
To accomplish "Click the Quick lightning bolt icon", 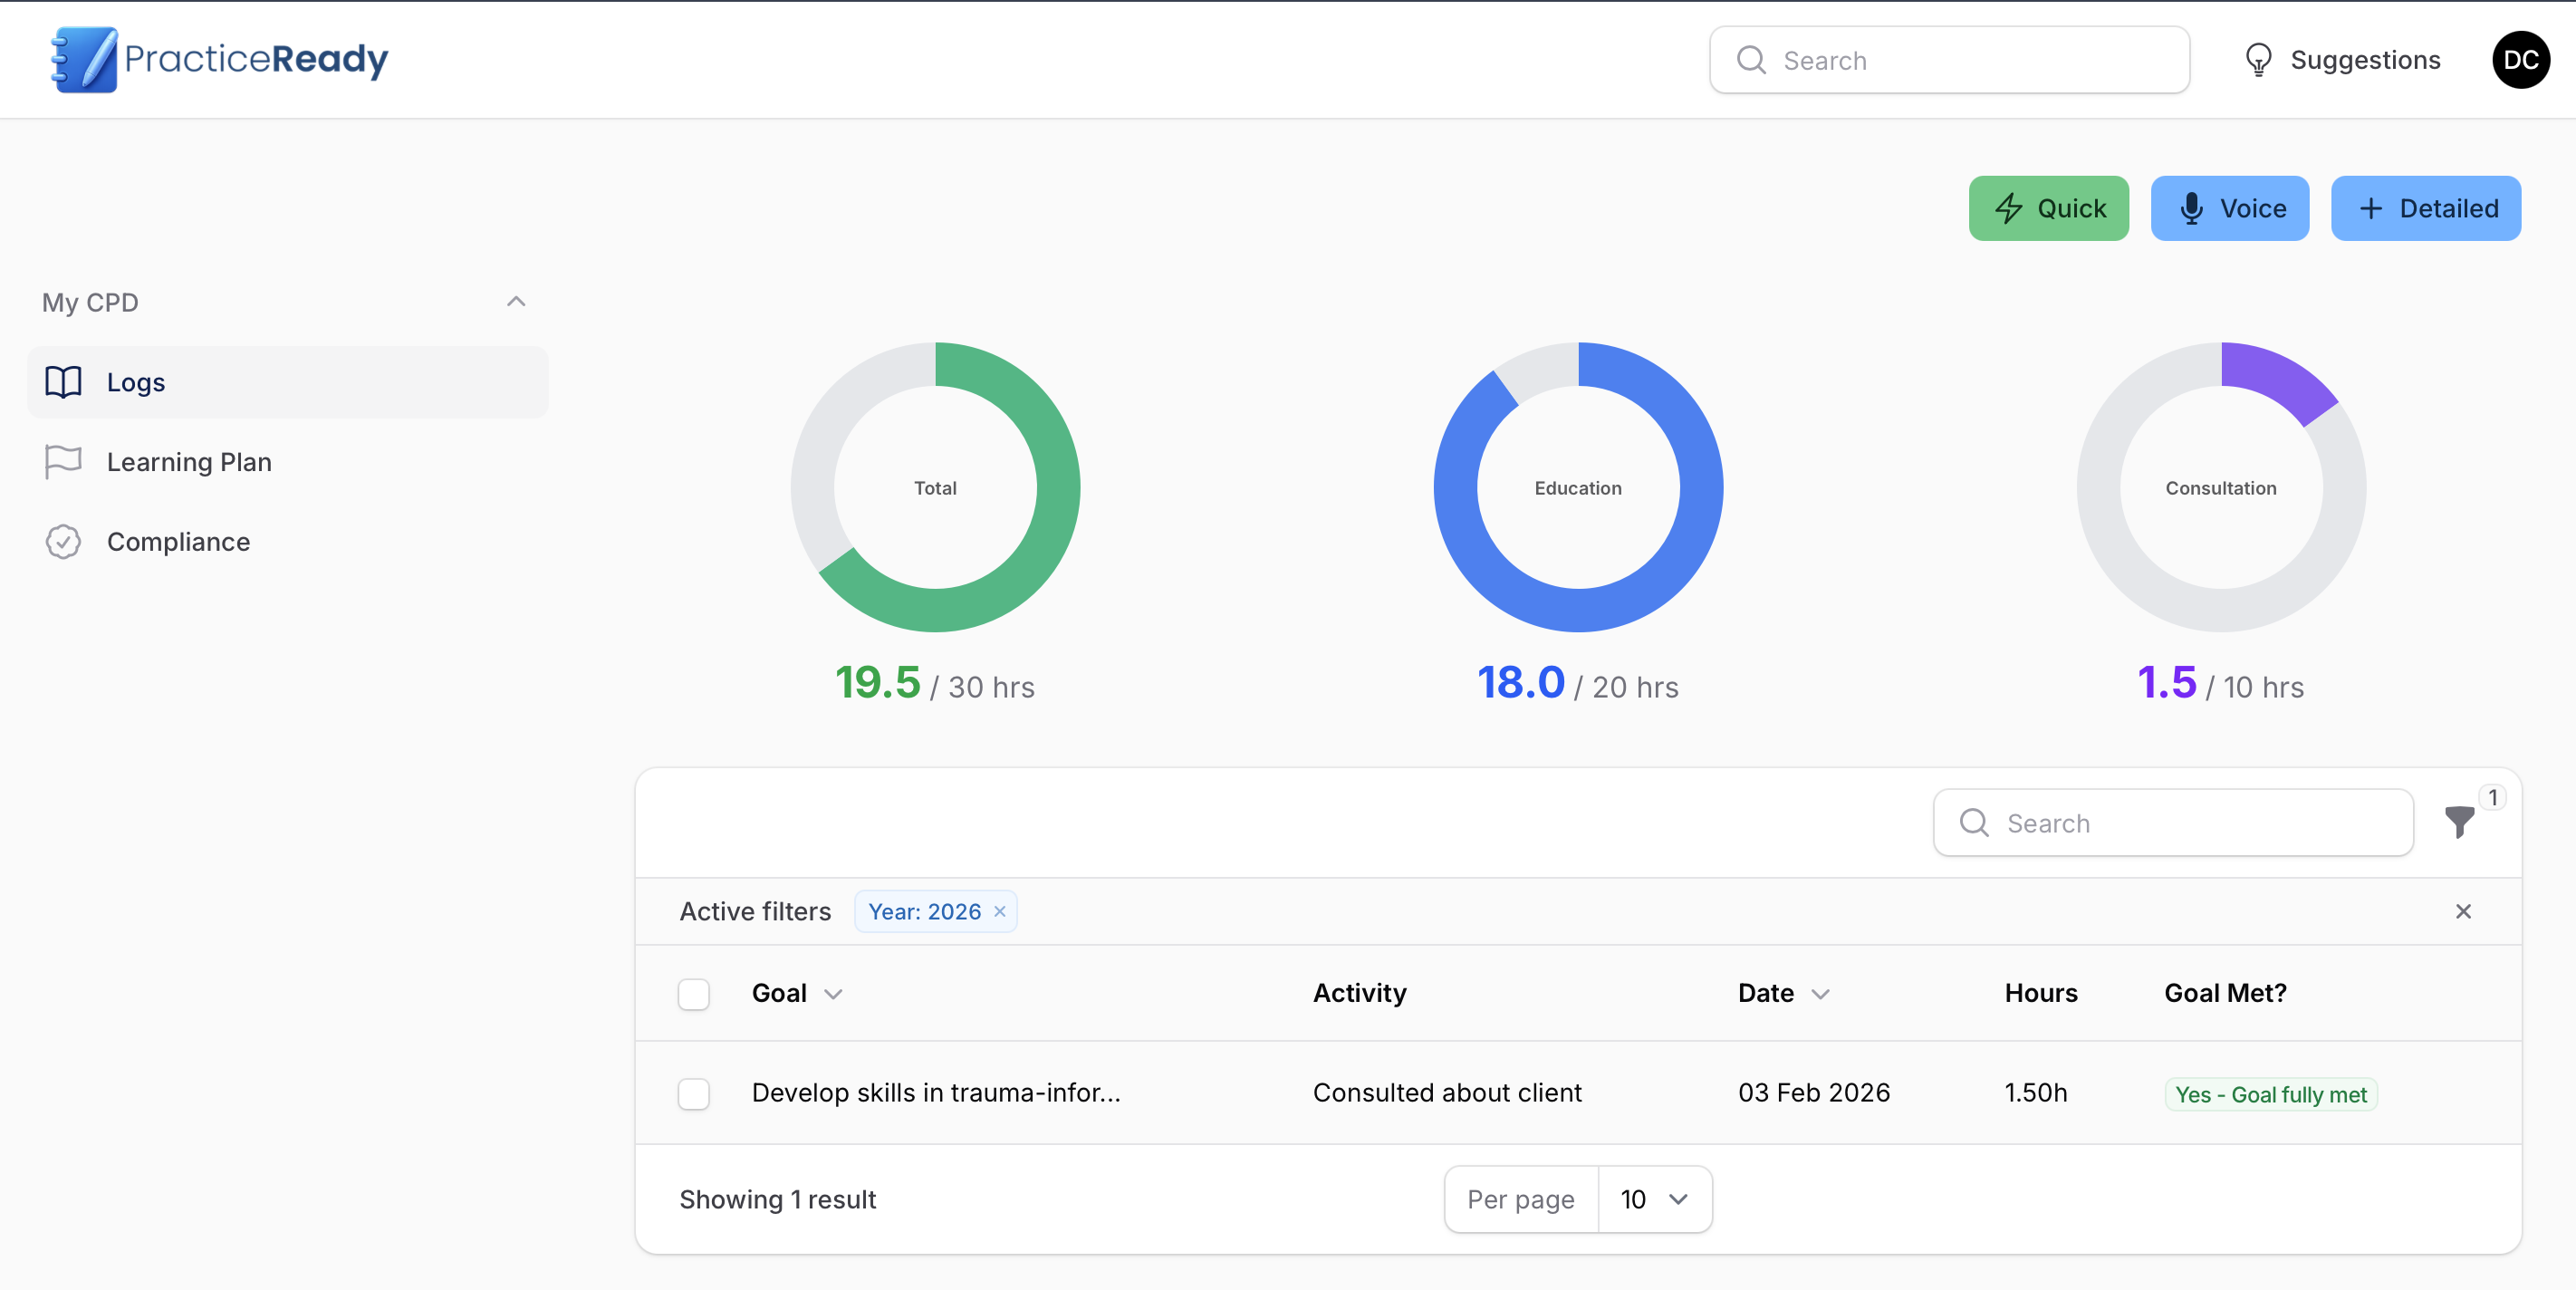I will click(x=2011, y=208).
